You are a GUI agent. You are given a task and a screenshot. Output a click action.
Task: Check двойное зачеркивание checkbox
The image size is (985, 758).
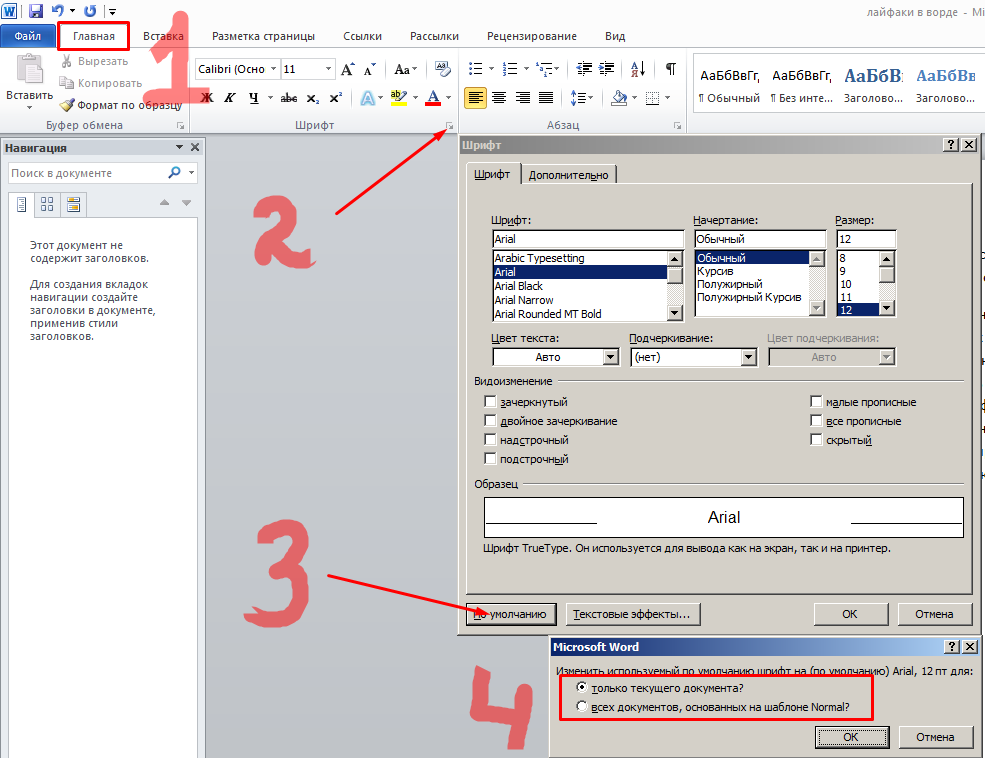[x=490, y=420]
